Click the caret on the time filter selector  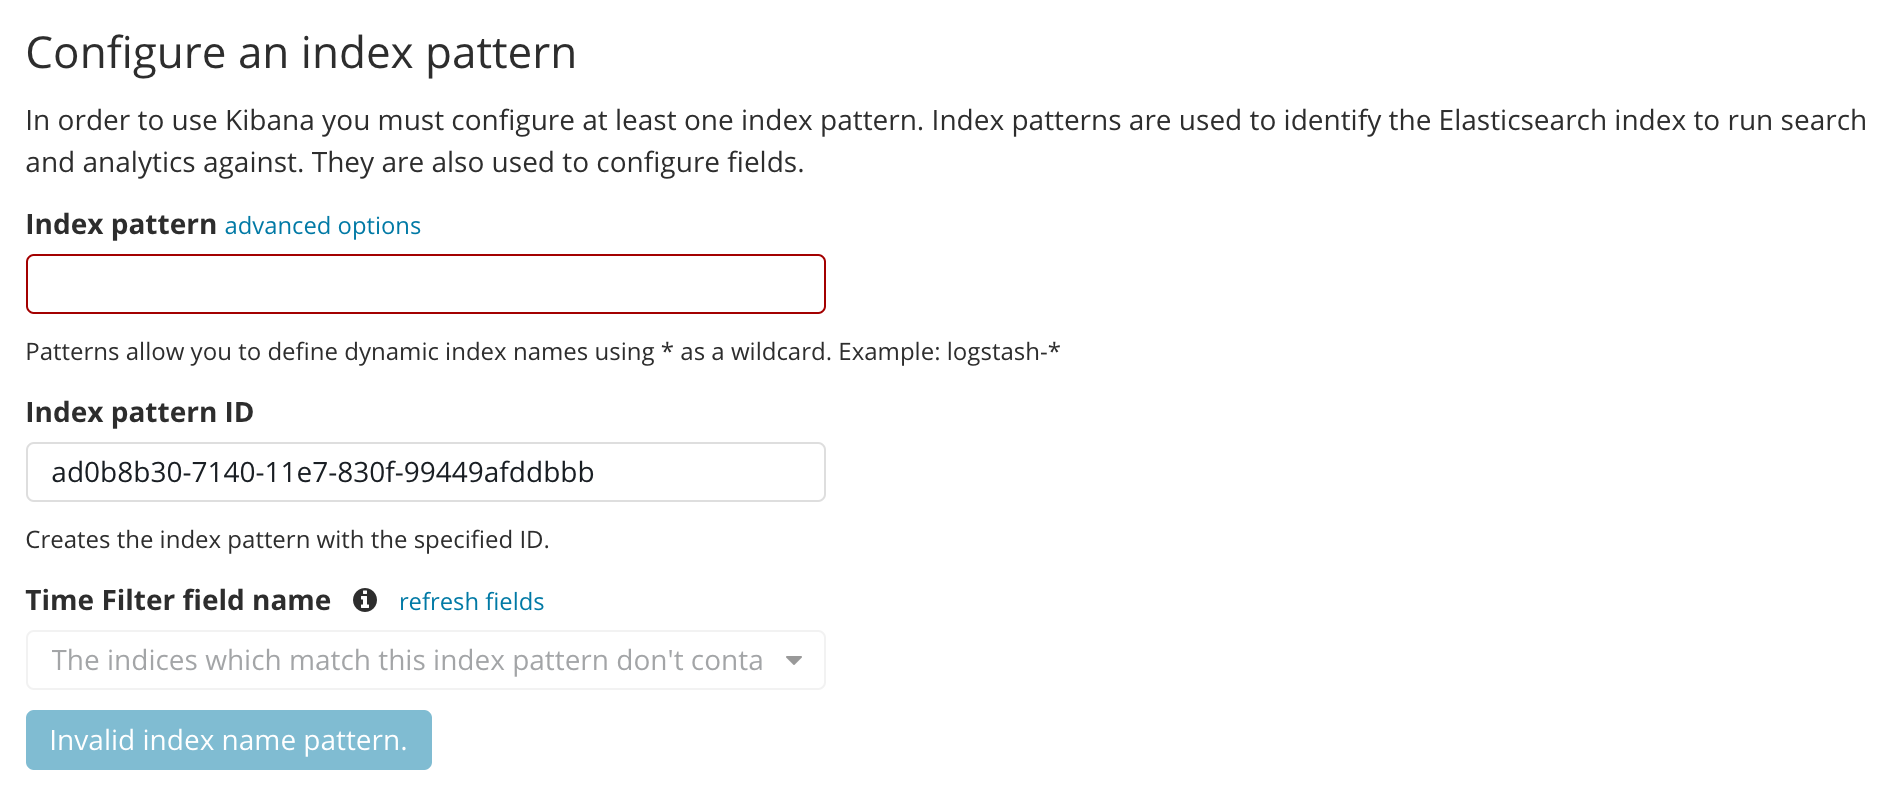(x=794, y=660)
